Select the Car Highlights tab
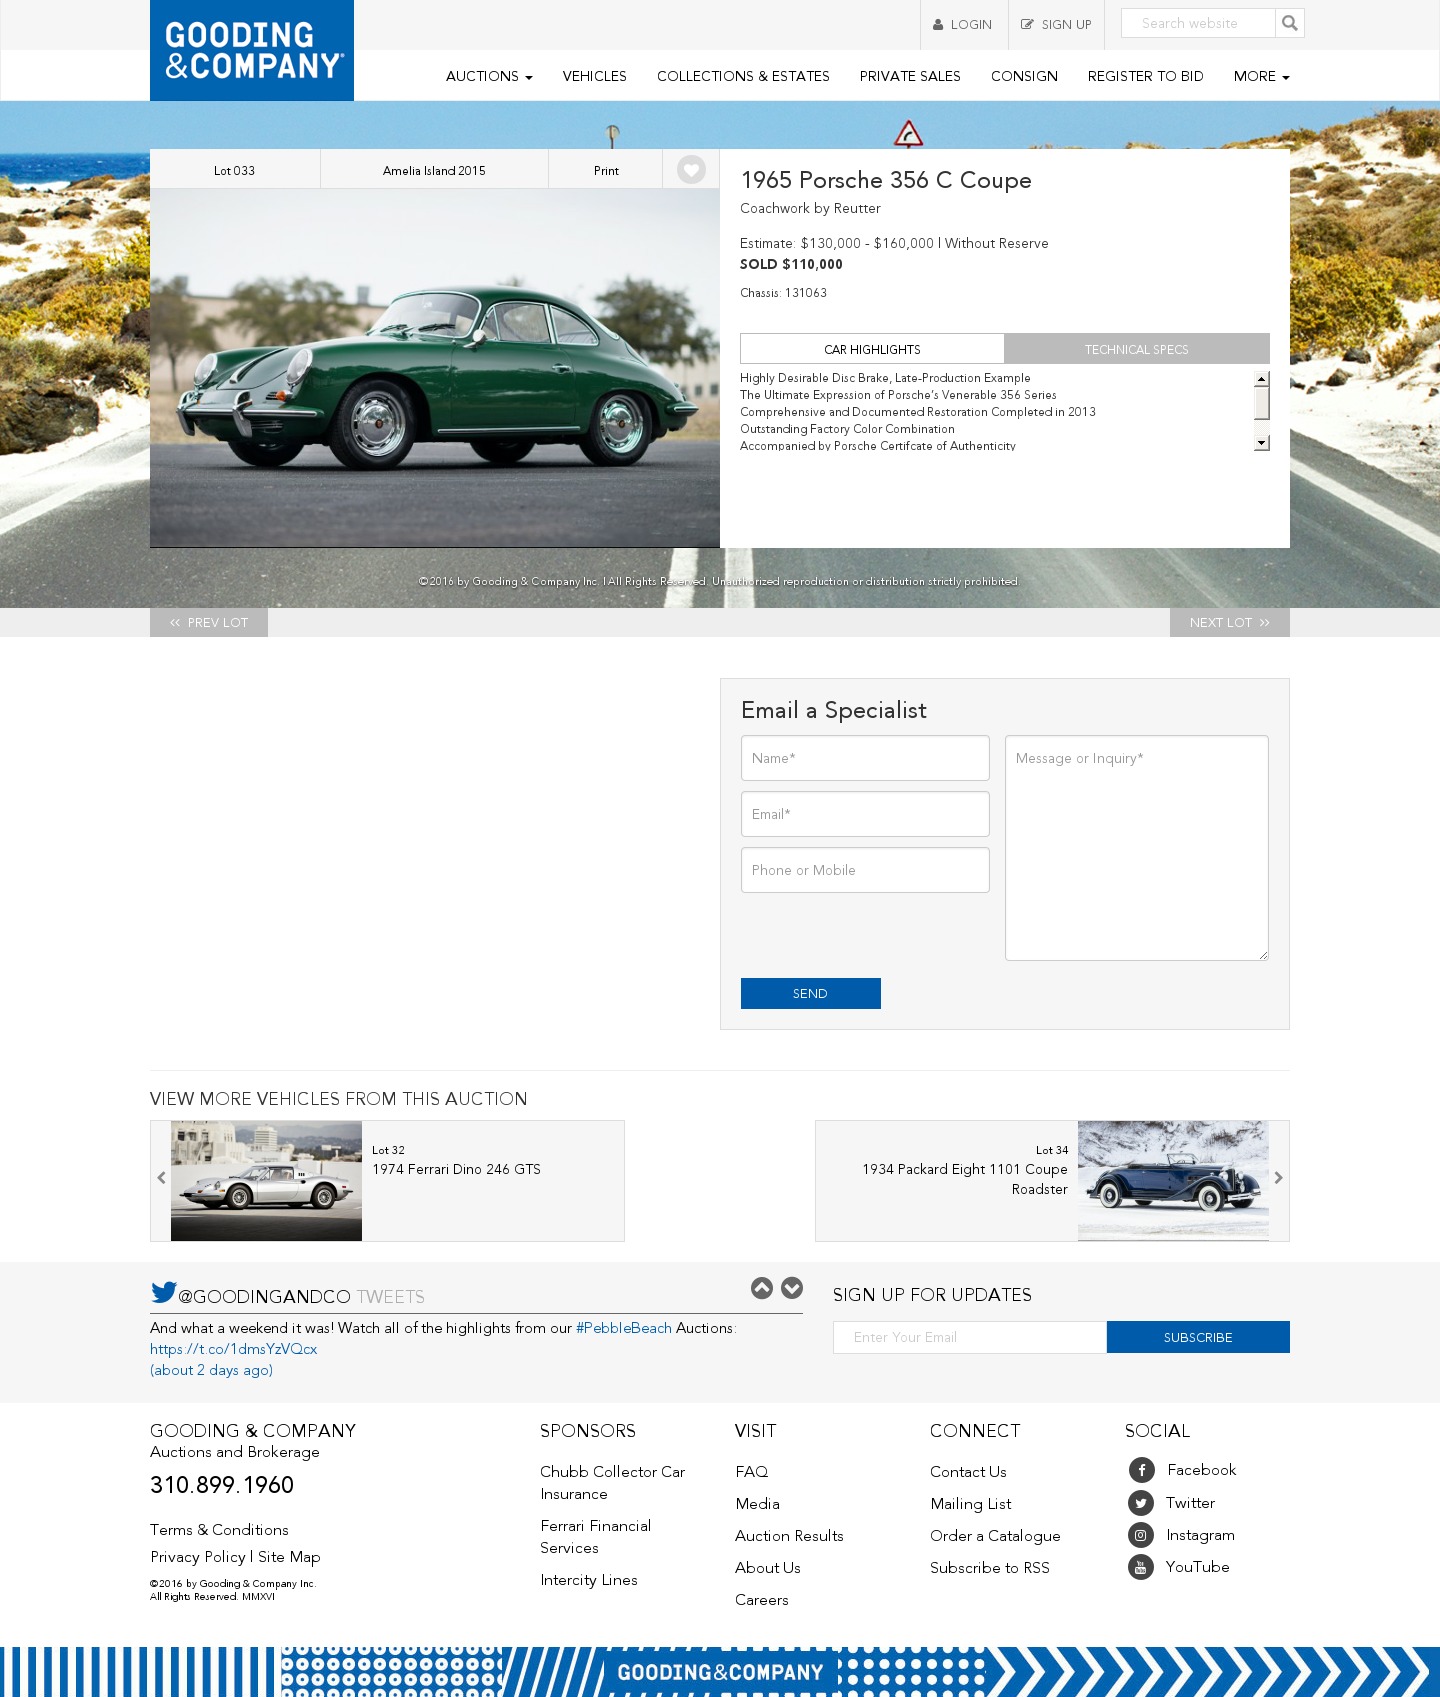 tap(872, 349)
